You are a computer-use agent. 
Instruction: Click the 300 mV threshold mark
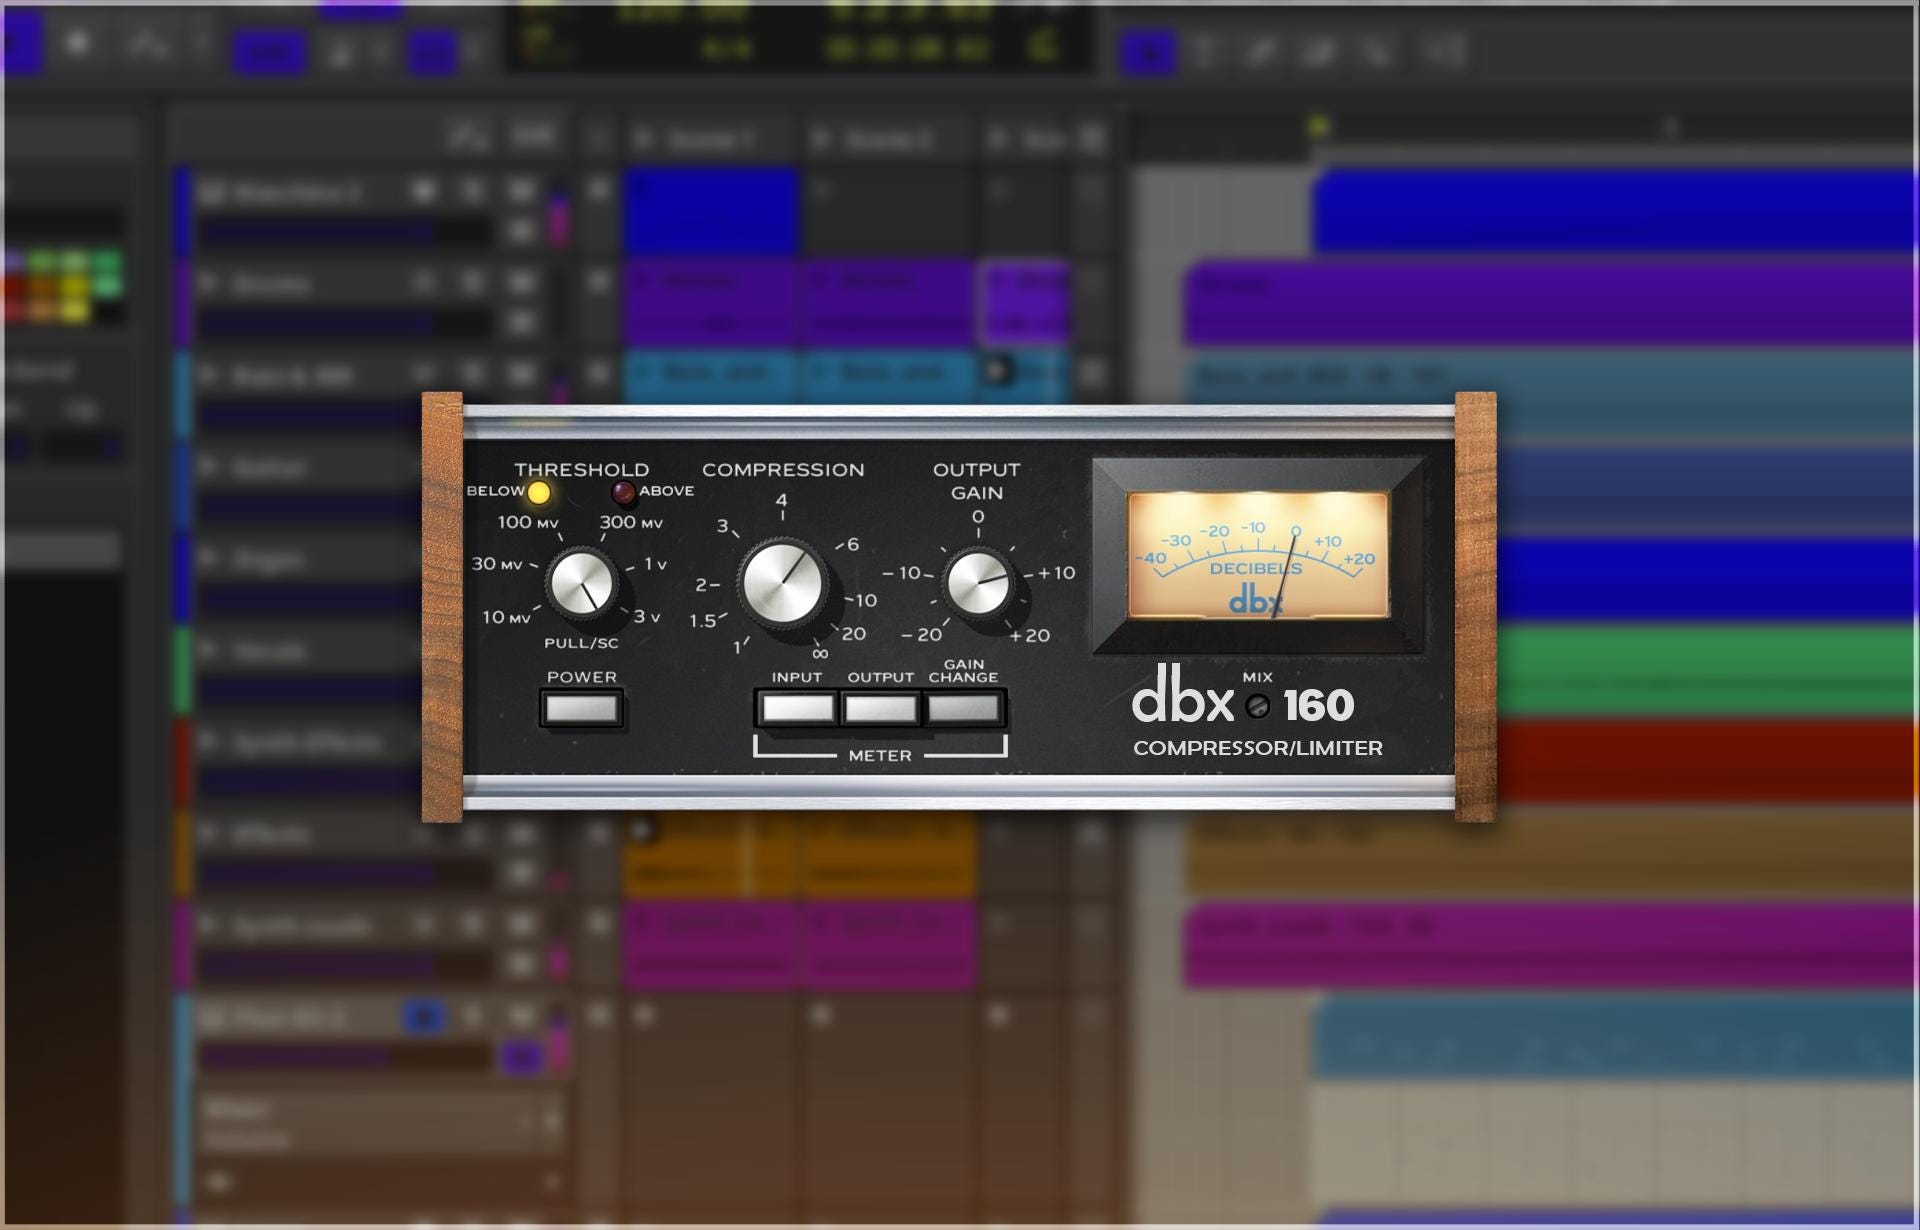[631, 522]
